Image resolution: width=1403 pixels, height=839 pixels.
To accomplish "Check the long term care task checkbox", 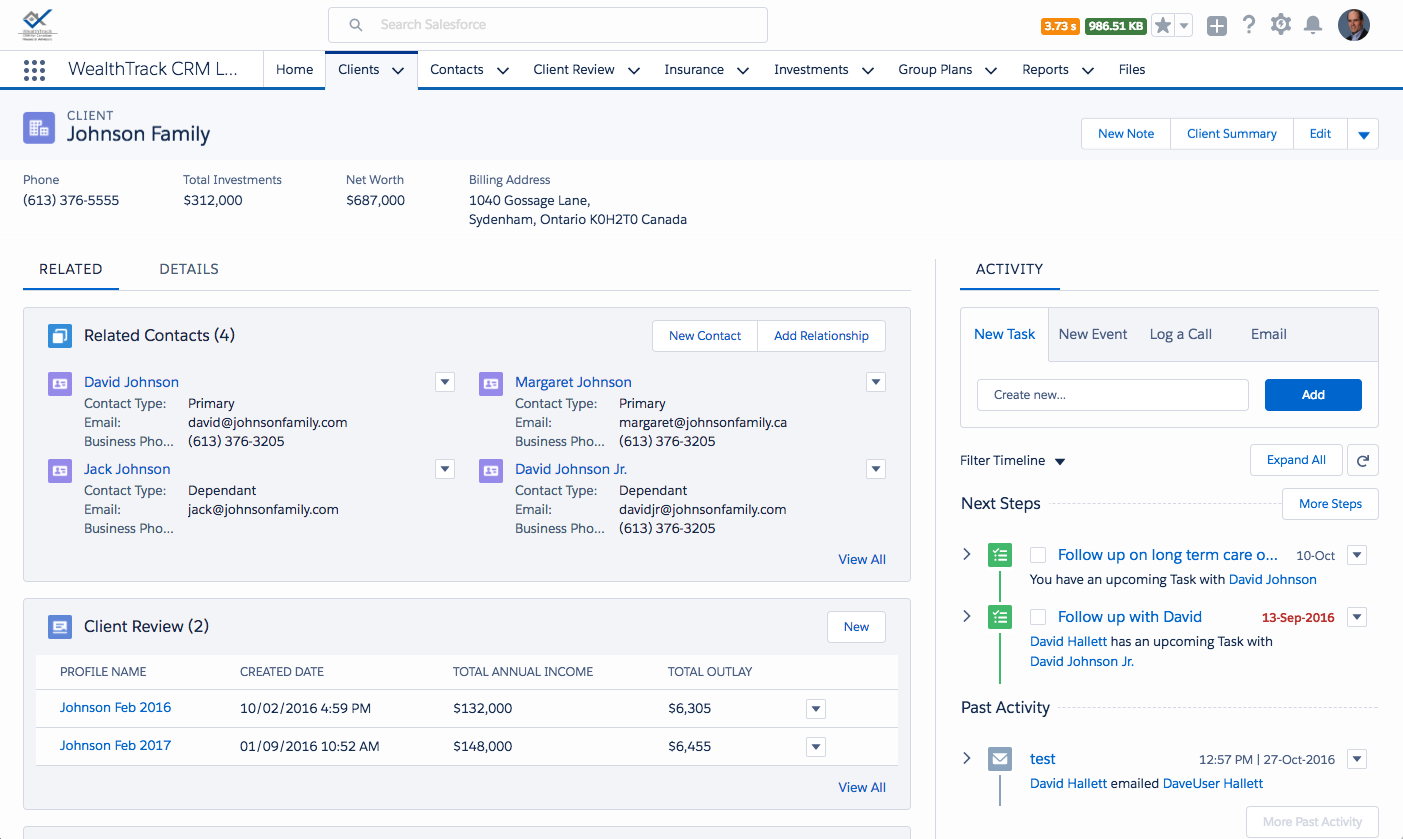I will tap(1038, 555).
